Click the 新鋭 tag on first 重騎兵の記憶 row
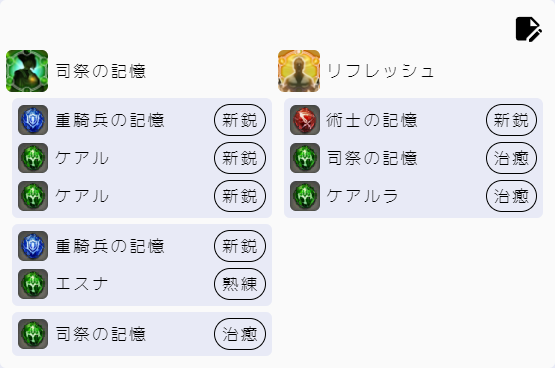Image resolution: width=555 pixels, height=368 pixels. 240,120
